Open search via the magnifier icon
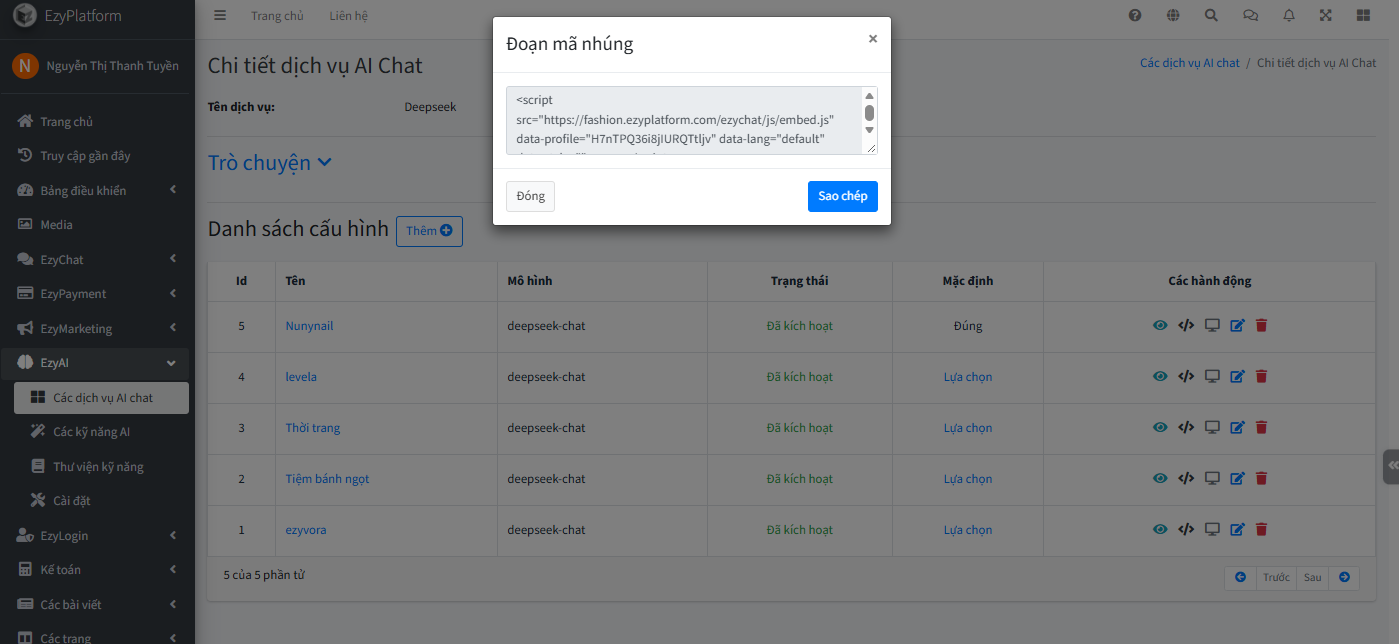Screen dimensions: 1399x644 pyautogui.click(x=1211, y=15)
